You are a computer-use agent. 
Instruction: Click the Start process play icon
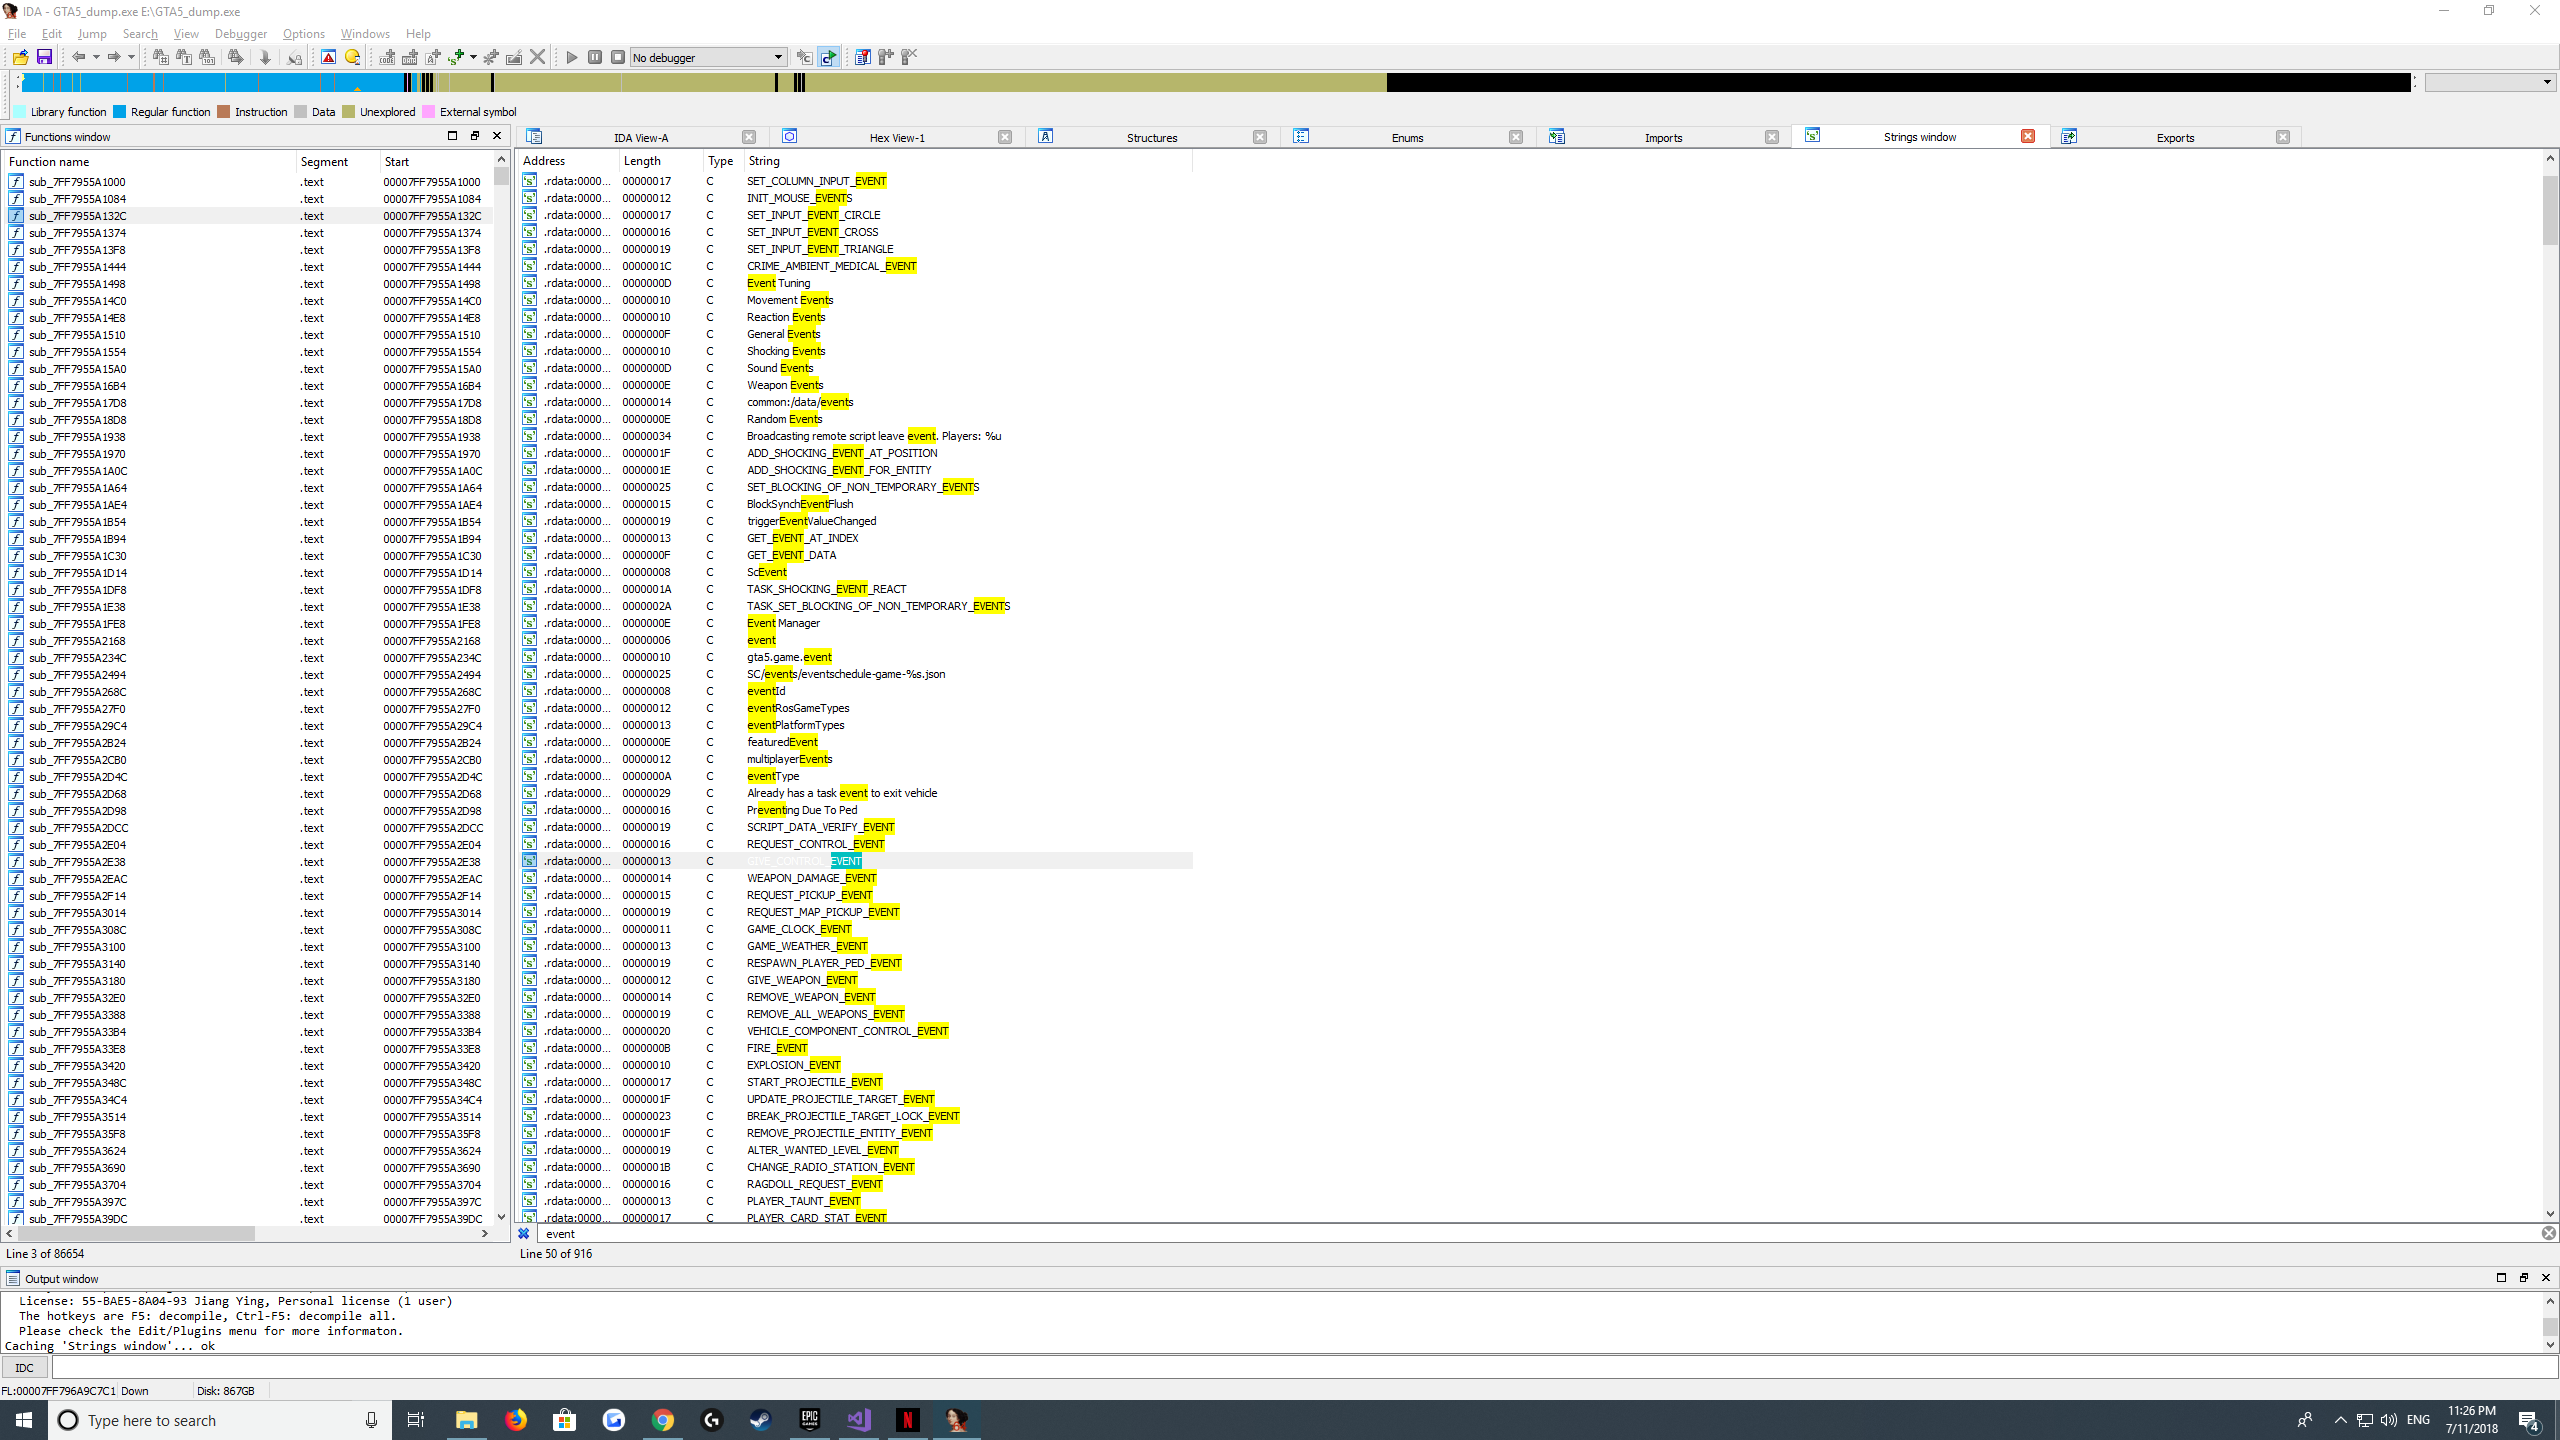point(572,57)
